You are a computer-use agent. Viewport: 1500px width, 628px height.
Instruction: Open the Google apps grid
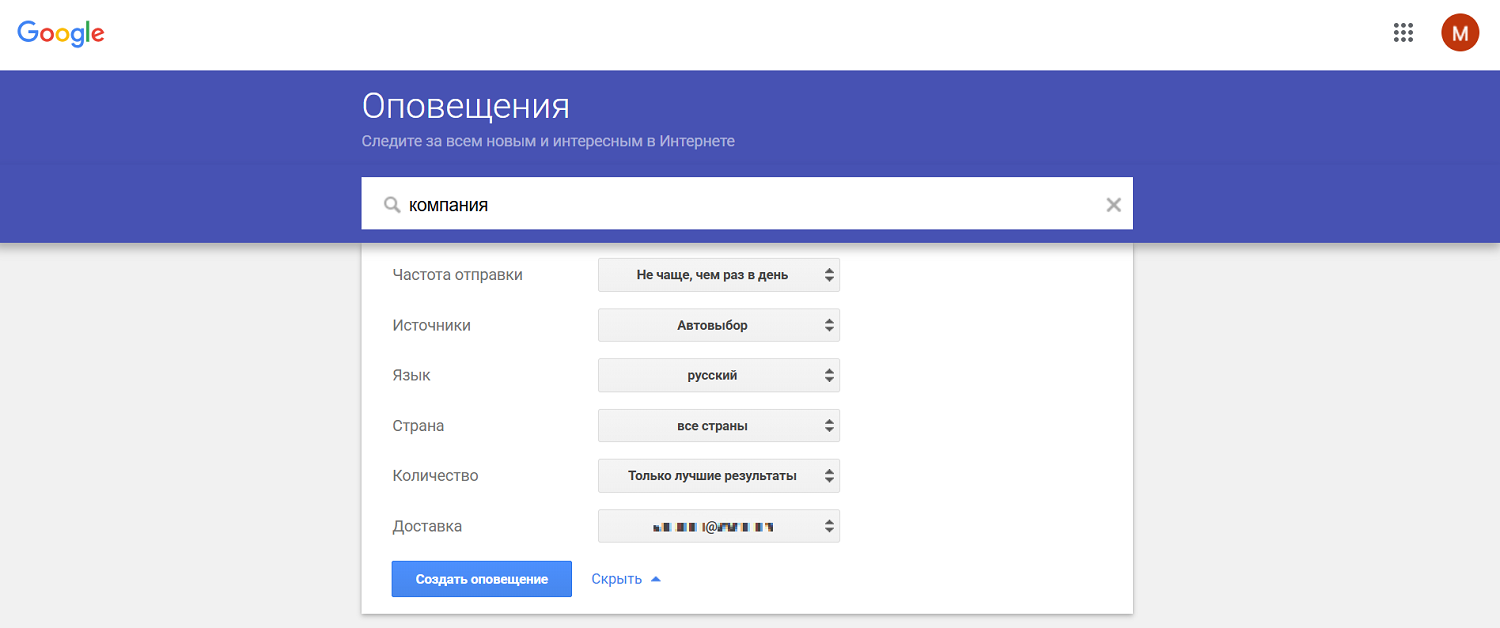pyautogui.click(x=1403, y=32)
